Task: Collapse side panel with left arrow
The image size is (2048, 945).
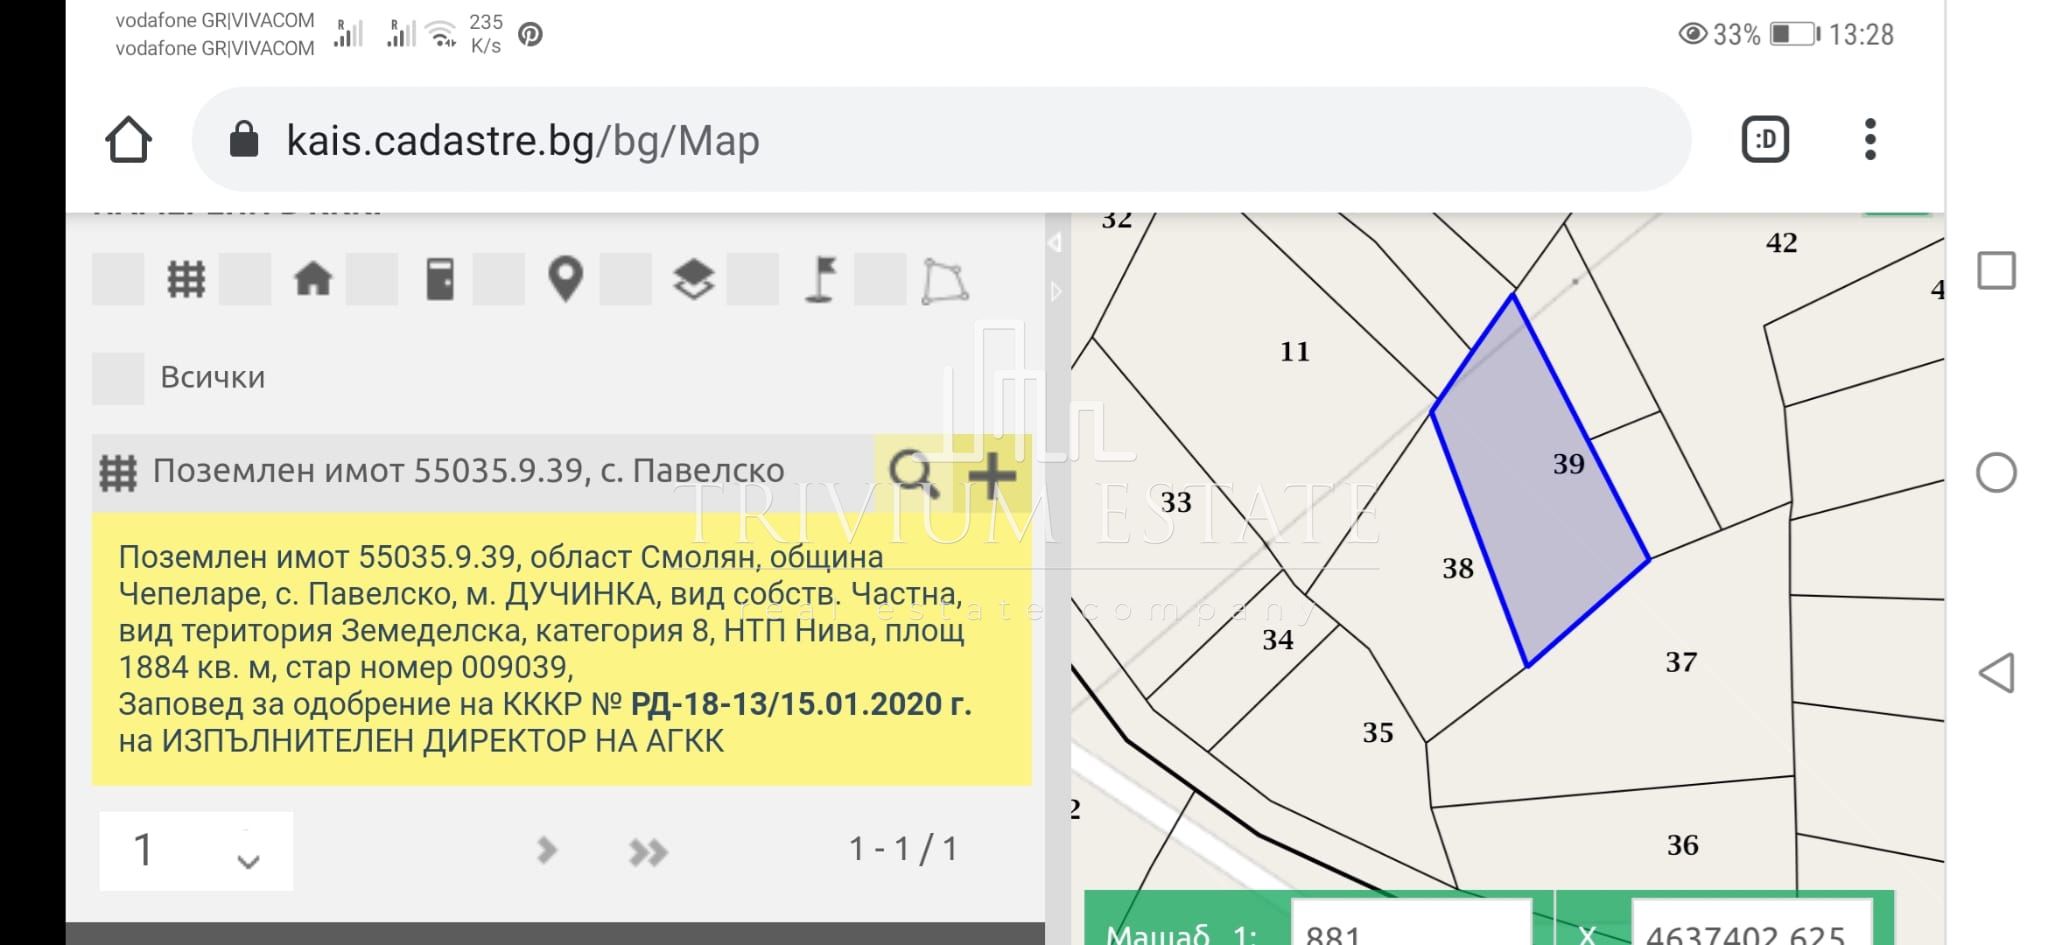Action: point(1054,243)
